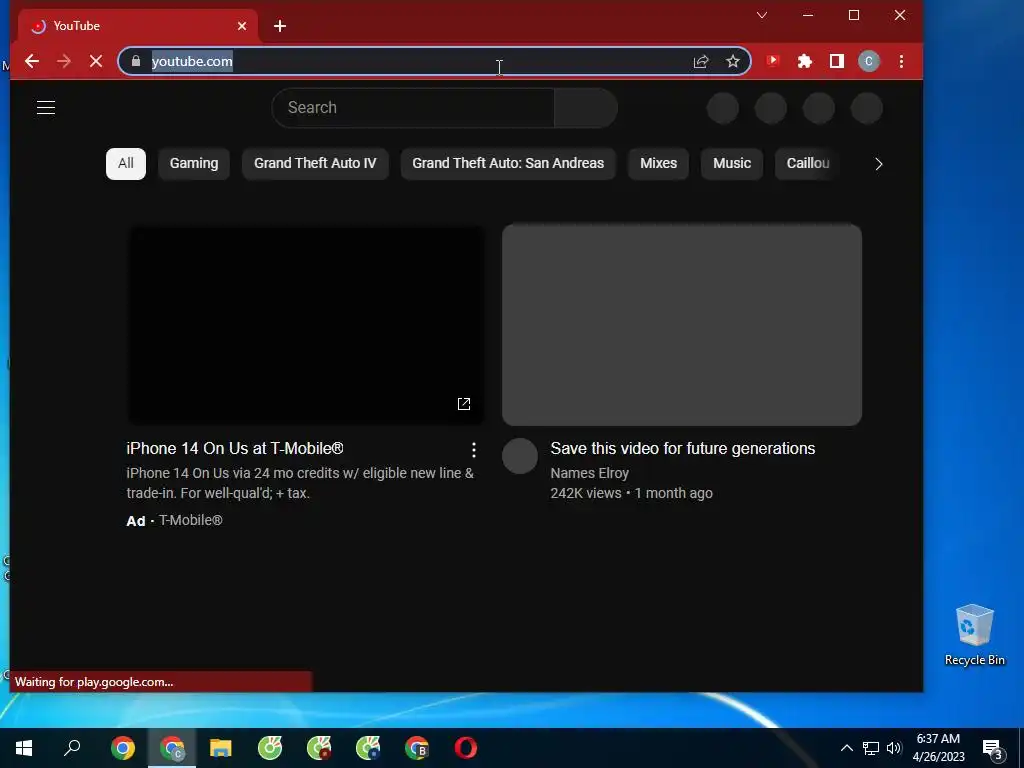Image resolution: width=1024 pixels, height=768 pixels.
Task: Select the All category chip
Action: (x=126, y=163)
